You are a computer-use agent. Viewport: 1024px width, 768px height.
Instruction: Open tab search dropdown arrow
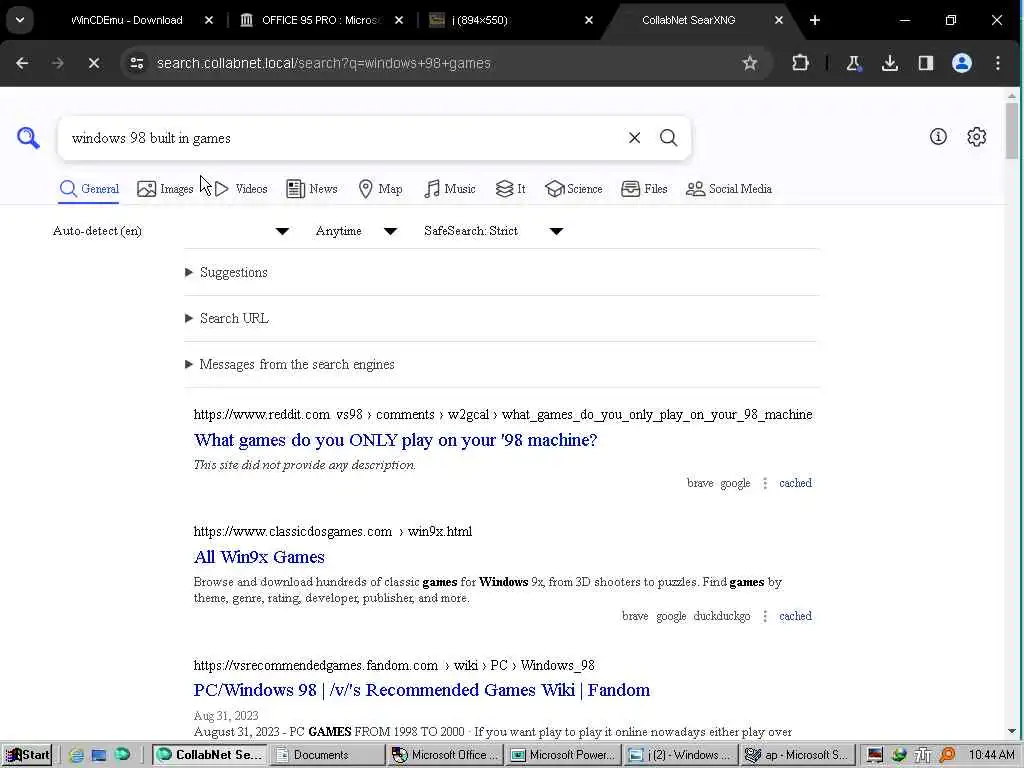(20, 20)
